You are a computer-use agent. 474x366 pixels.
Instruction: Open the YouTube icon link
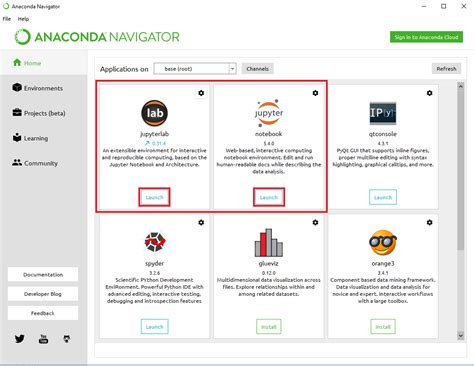pyautogui.click(x=43, y=339)
